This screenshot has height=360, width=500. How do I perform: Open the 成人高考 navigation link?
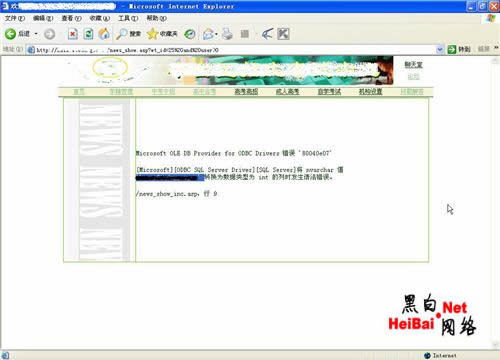click(x=287, y=91)
